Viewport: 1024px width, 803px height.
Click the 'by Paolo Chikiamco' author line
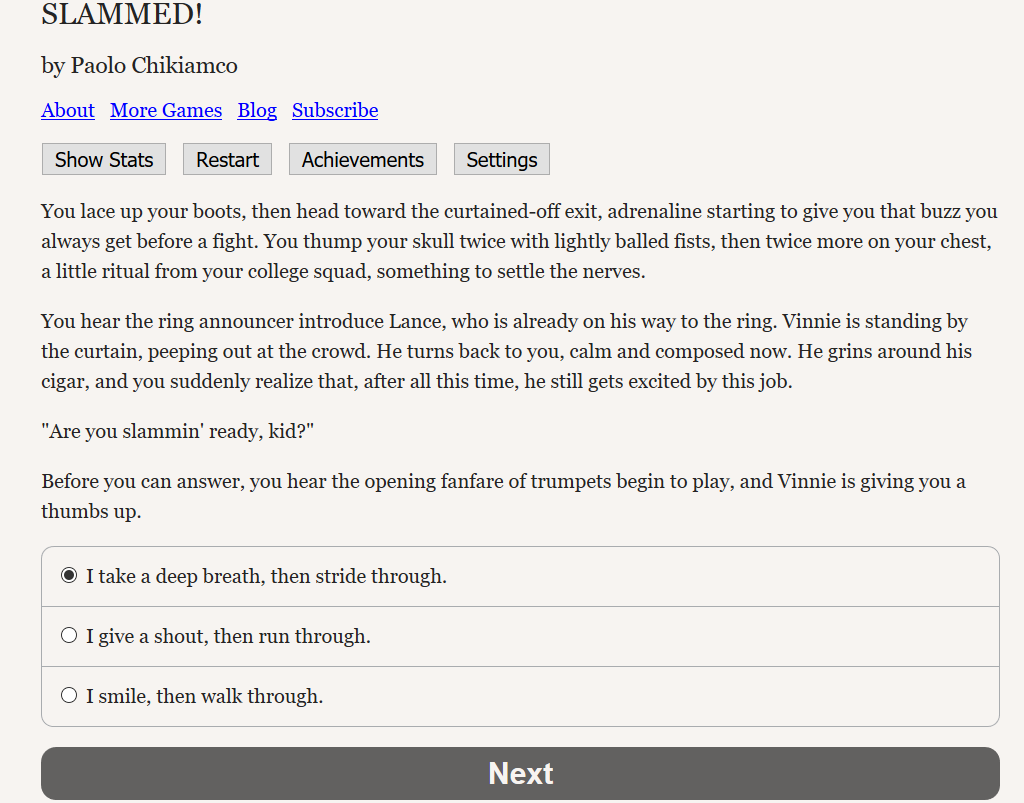point(139,65)
